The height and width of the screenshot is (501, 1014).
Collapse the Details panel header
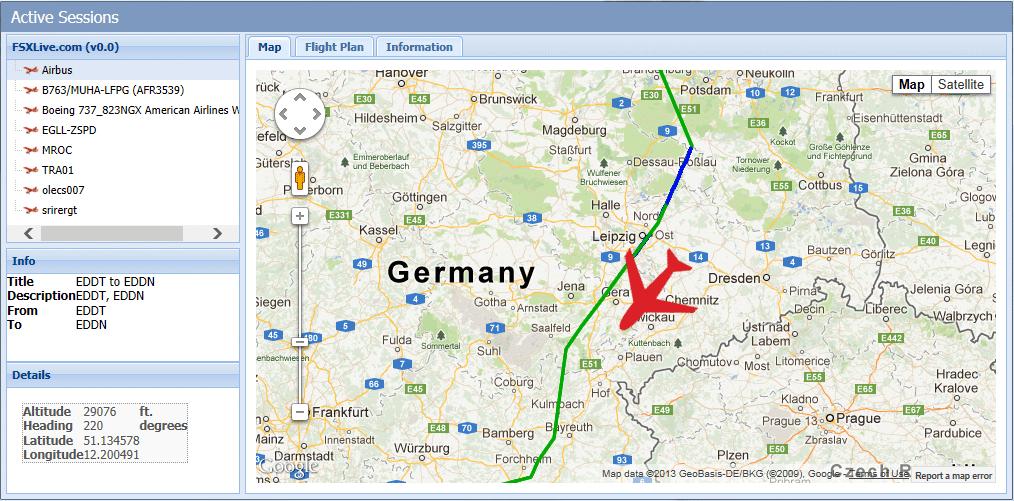pos(123,375)
